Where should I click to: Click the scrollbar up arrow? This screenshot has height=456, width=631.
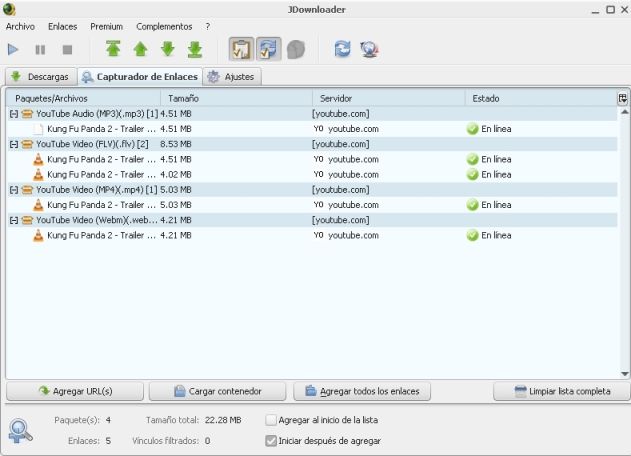tap(624, 112)
